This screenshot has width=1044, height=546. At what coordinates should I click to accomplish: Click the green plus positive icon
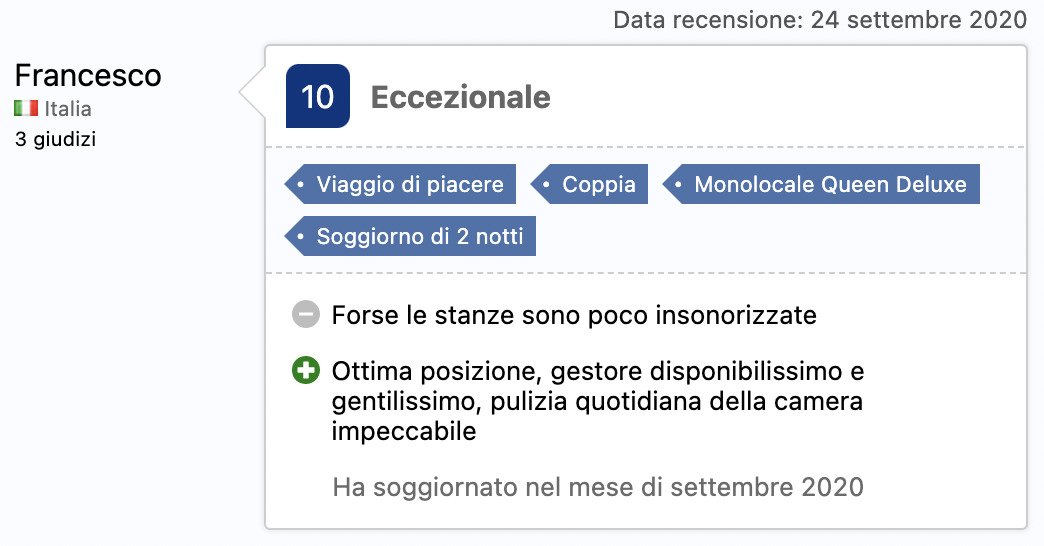point(306,370)
